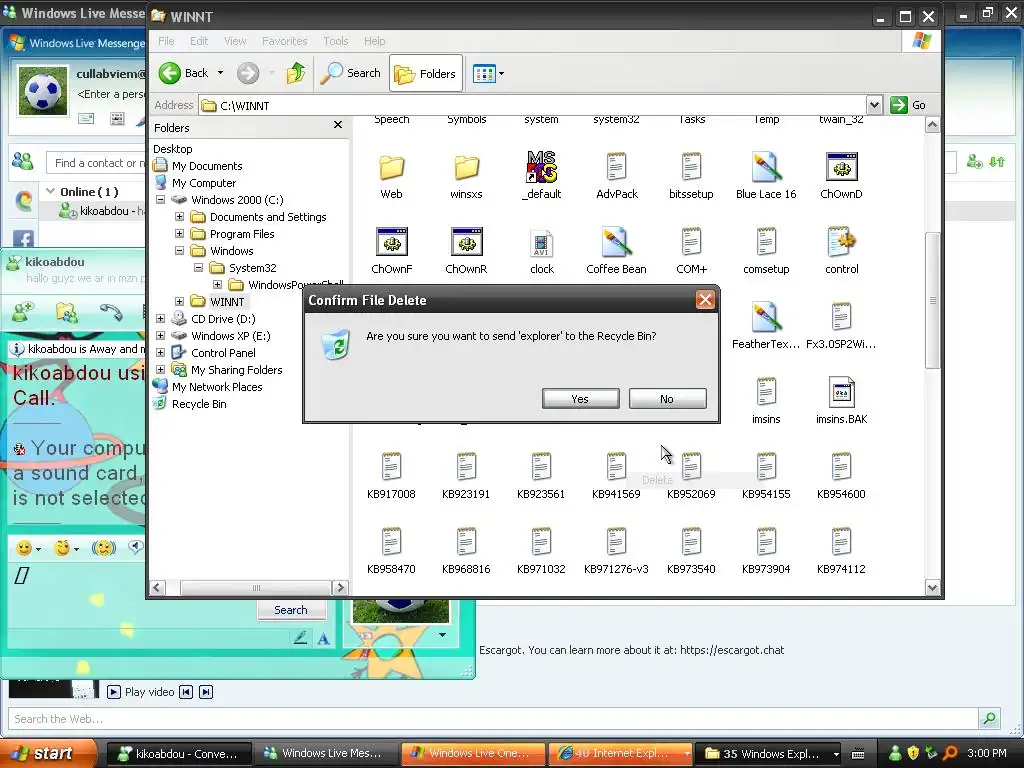Click the Up folder toolbar icon
Viewport: 1024px width, 768px height.
296,73
